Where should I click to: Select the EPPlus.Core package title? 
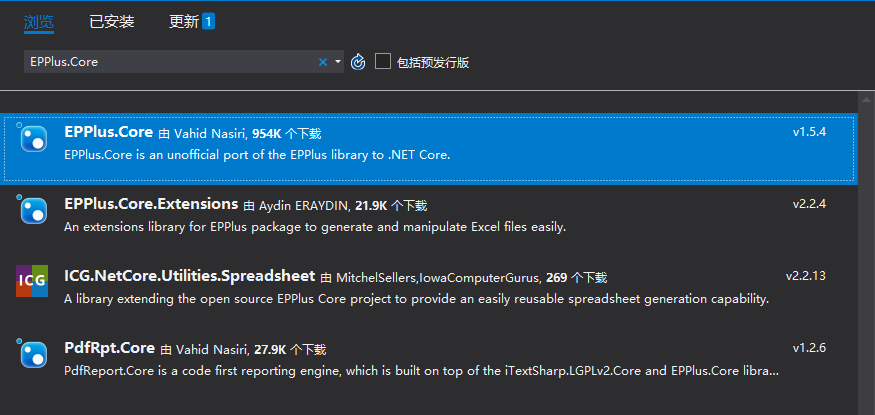pyautogui.click(x=108, y=132)
